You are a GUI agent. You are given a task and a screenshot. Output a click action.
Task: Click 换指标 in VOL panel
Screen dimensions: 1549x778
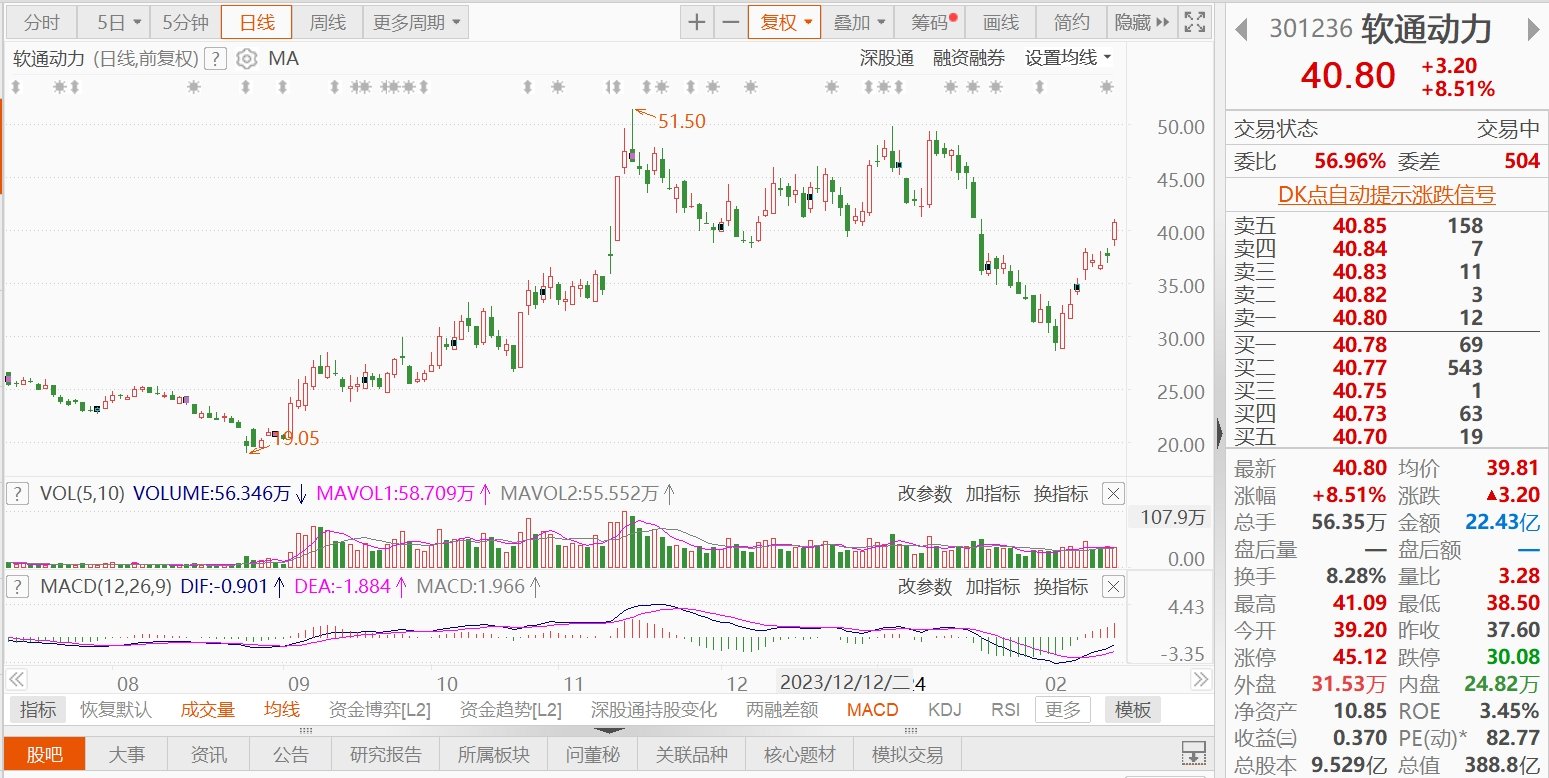(1061, 493)
